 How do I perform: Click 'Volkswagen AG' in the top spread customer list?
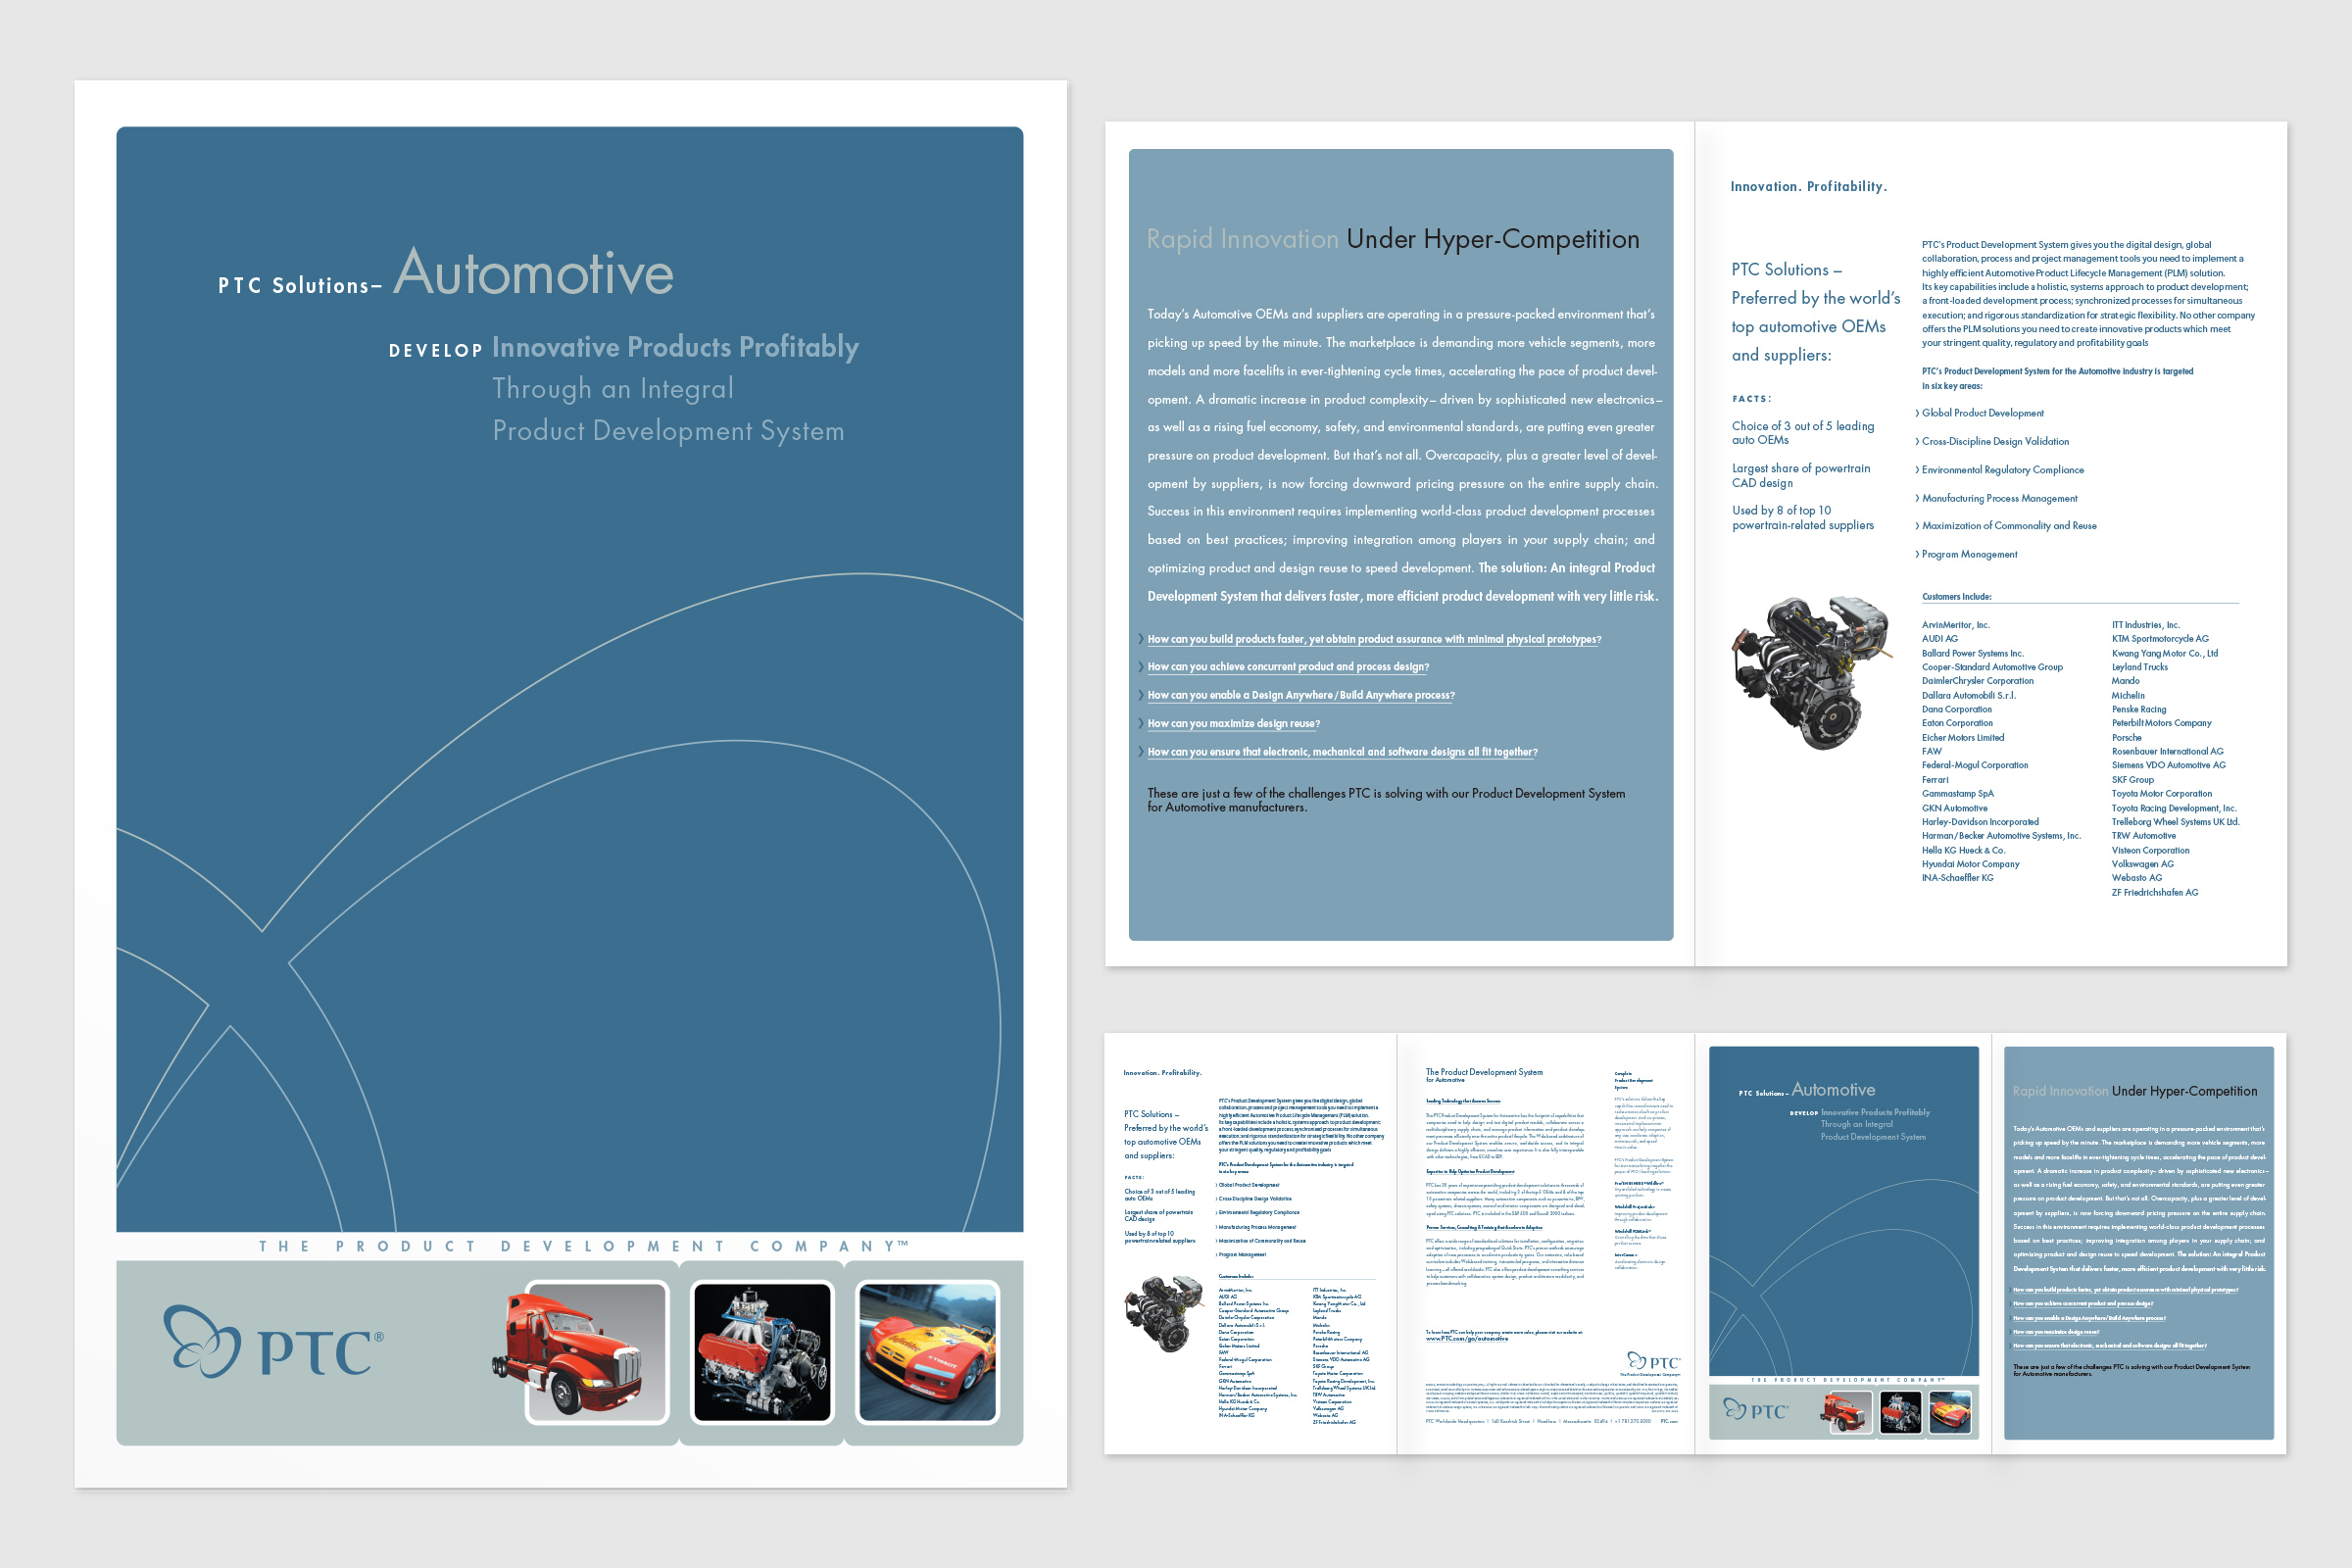pos(2142,864)
